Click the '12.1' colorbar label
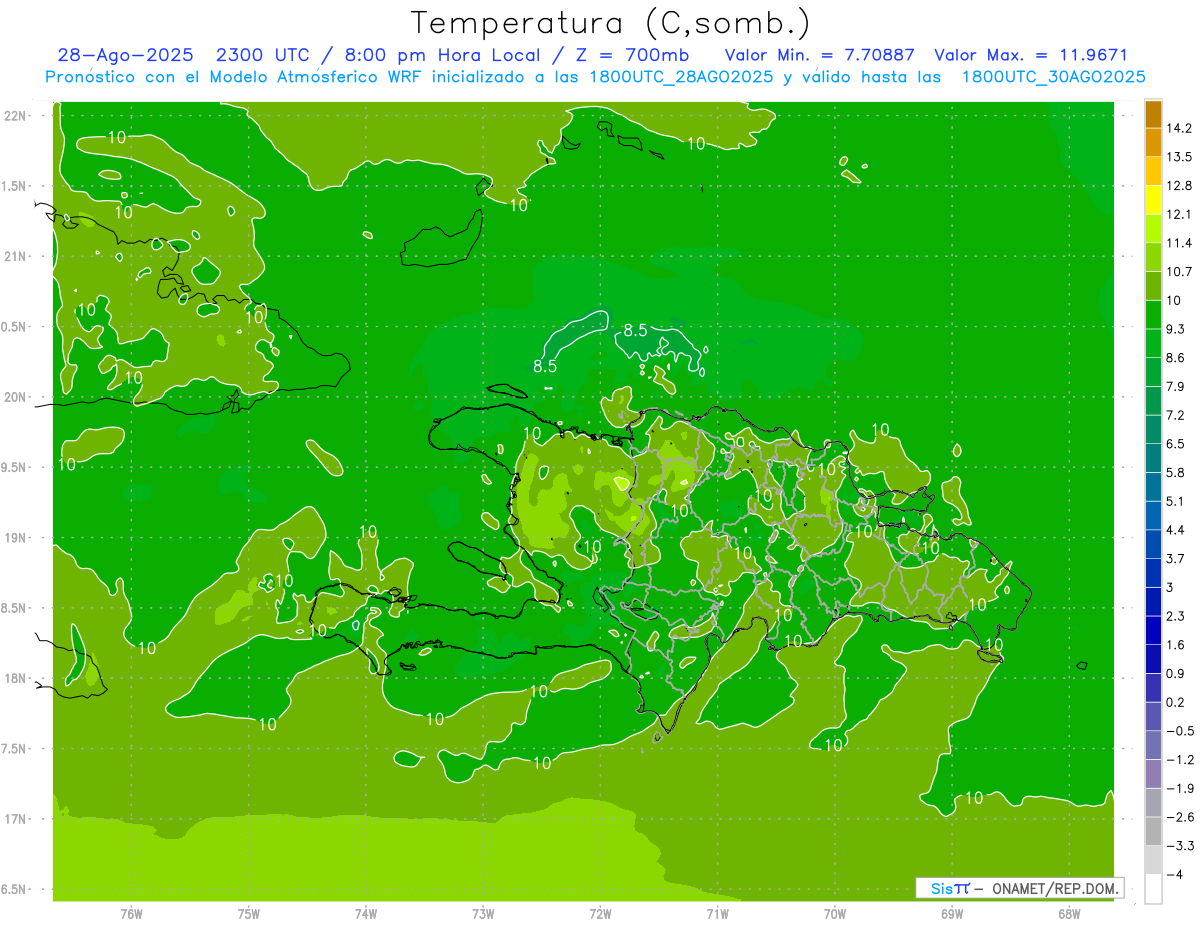Screen dimensions: 1200x927 tap(1179, 214)
